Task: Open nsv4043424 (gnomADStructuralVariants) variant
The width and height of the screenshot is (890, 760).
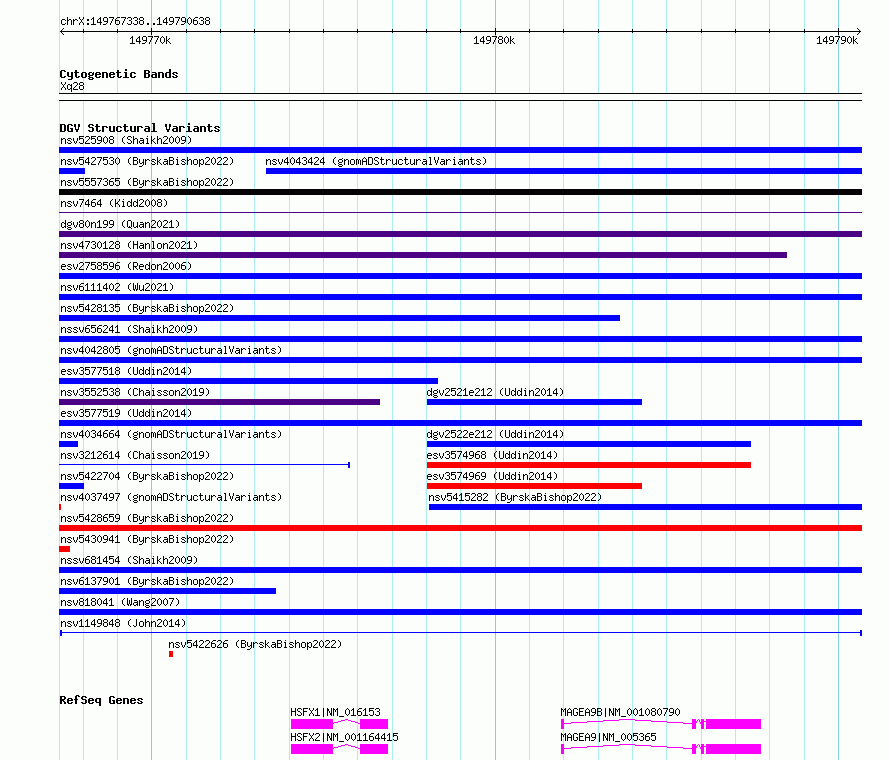Action: 376,161
